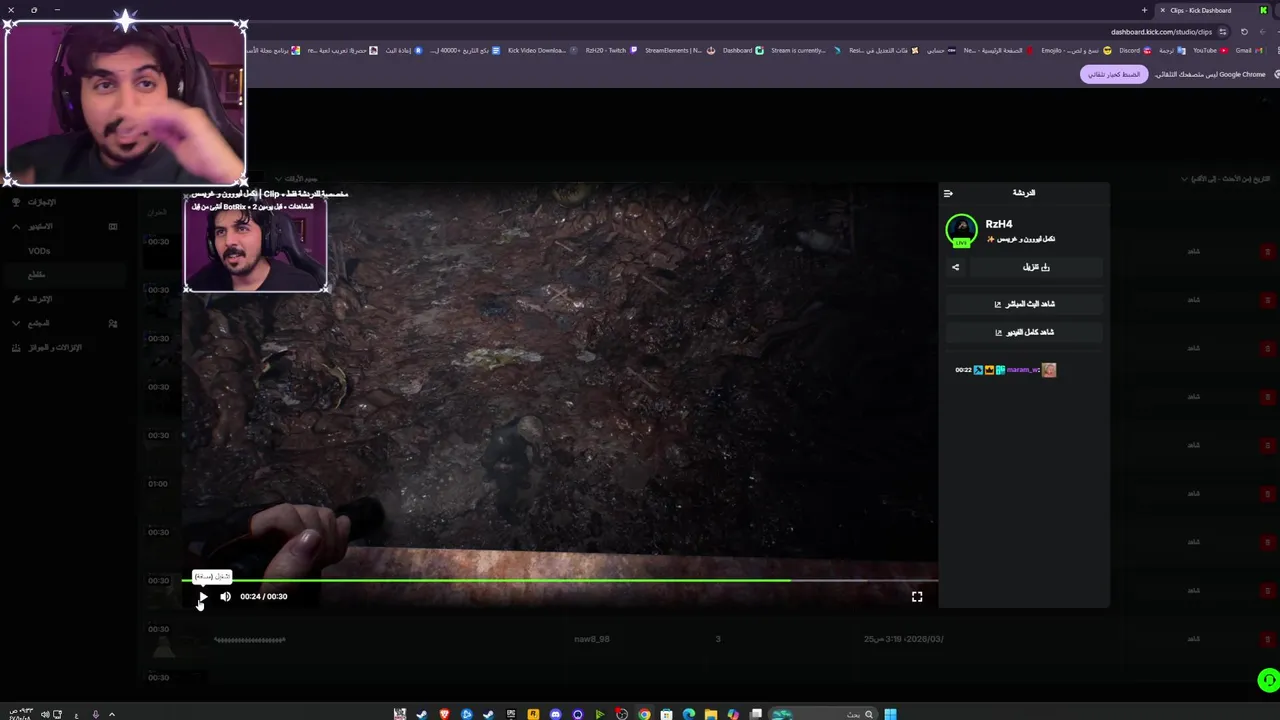Open the green support chat bubble
This screenshot has height=720, width=1280.
point(1268,681)
